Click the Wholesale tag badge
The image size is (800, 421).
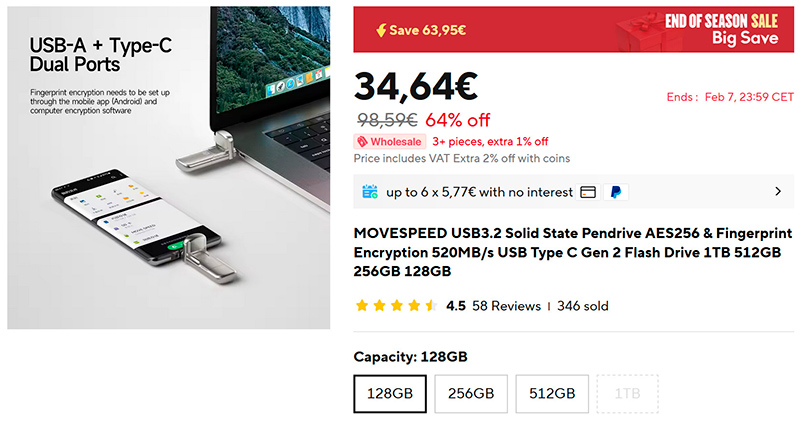389,142
